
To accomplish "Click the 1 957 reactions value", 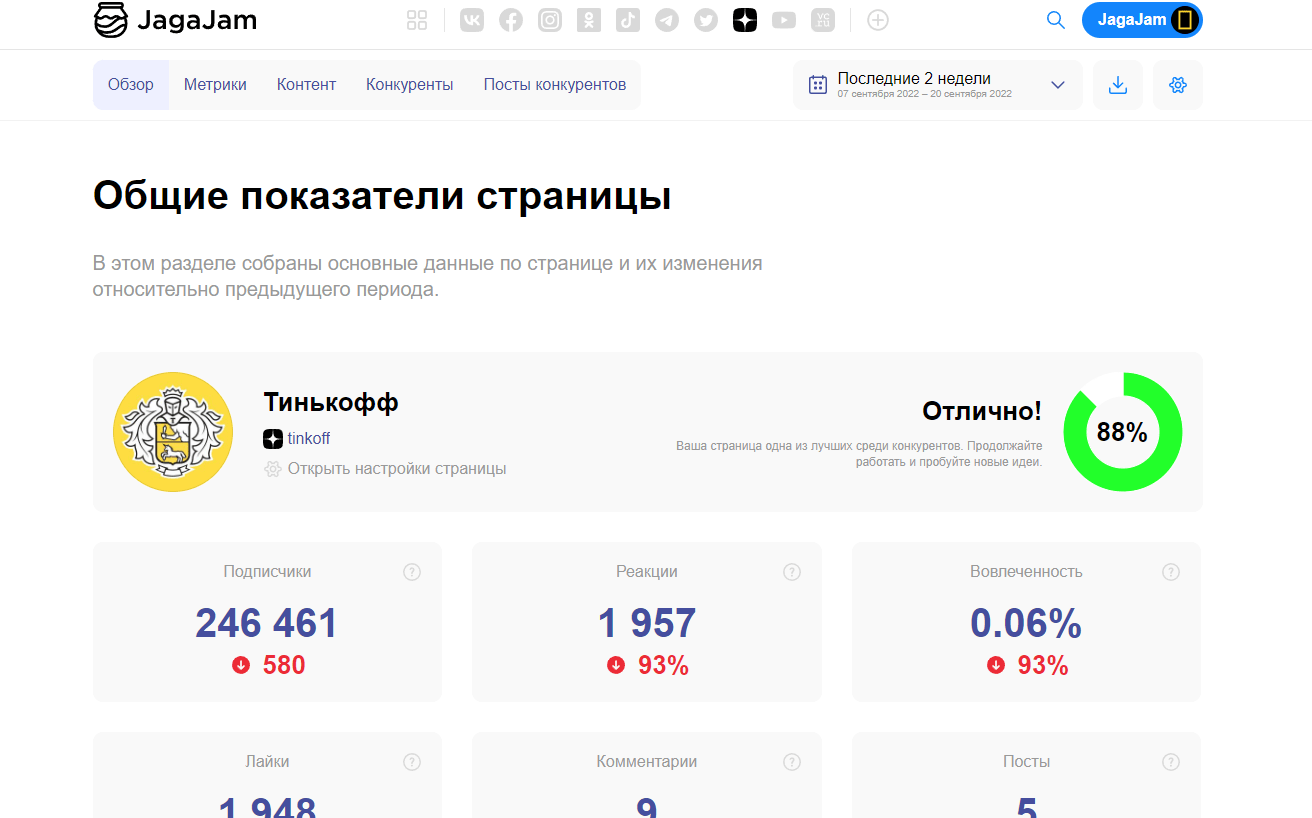I will [647, 624].
